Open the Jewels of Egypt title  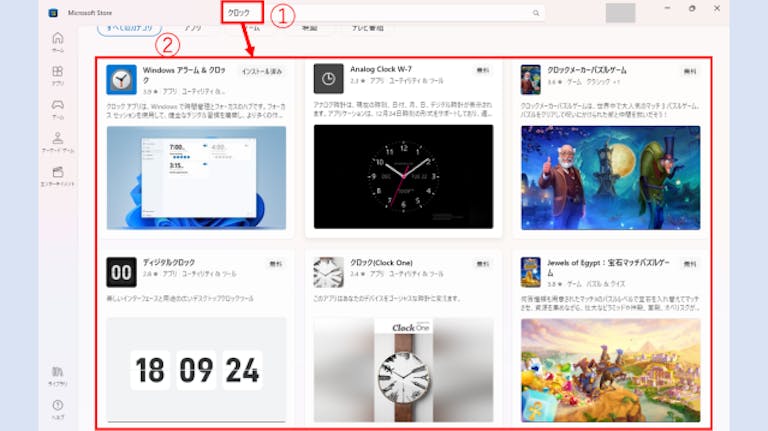tap(608, 267)
